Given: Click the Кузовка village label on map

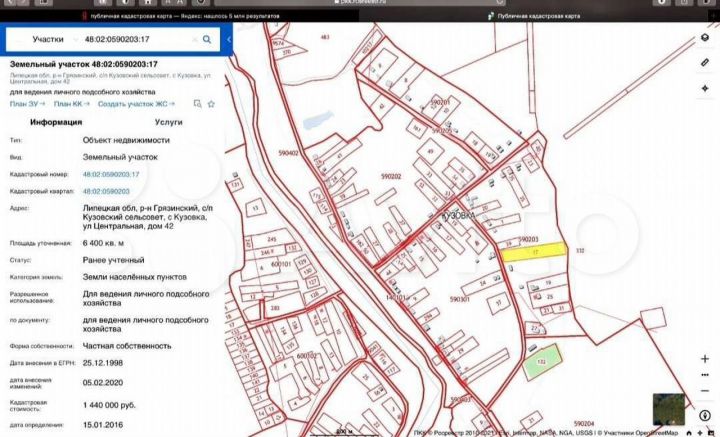Looking at the screenshot, I should tap(458, 215).
